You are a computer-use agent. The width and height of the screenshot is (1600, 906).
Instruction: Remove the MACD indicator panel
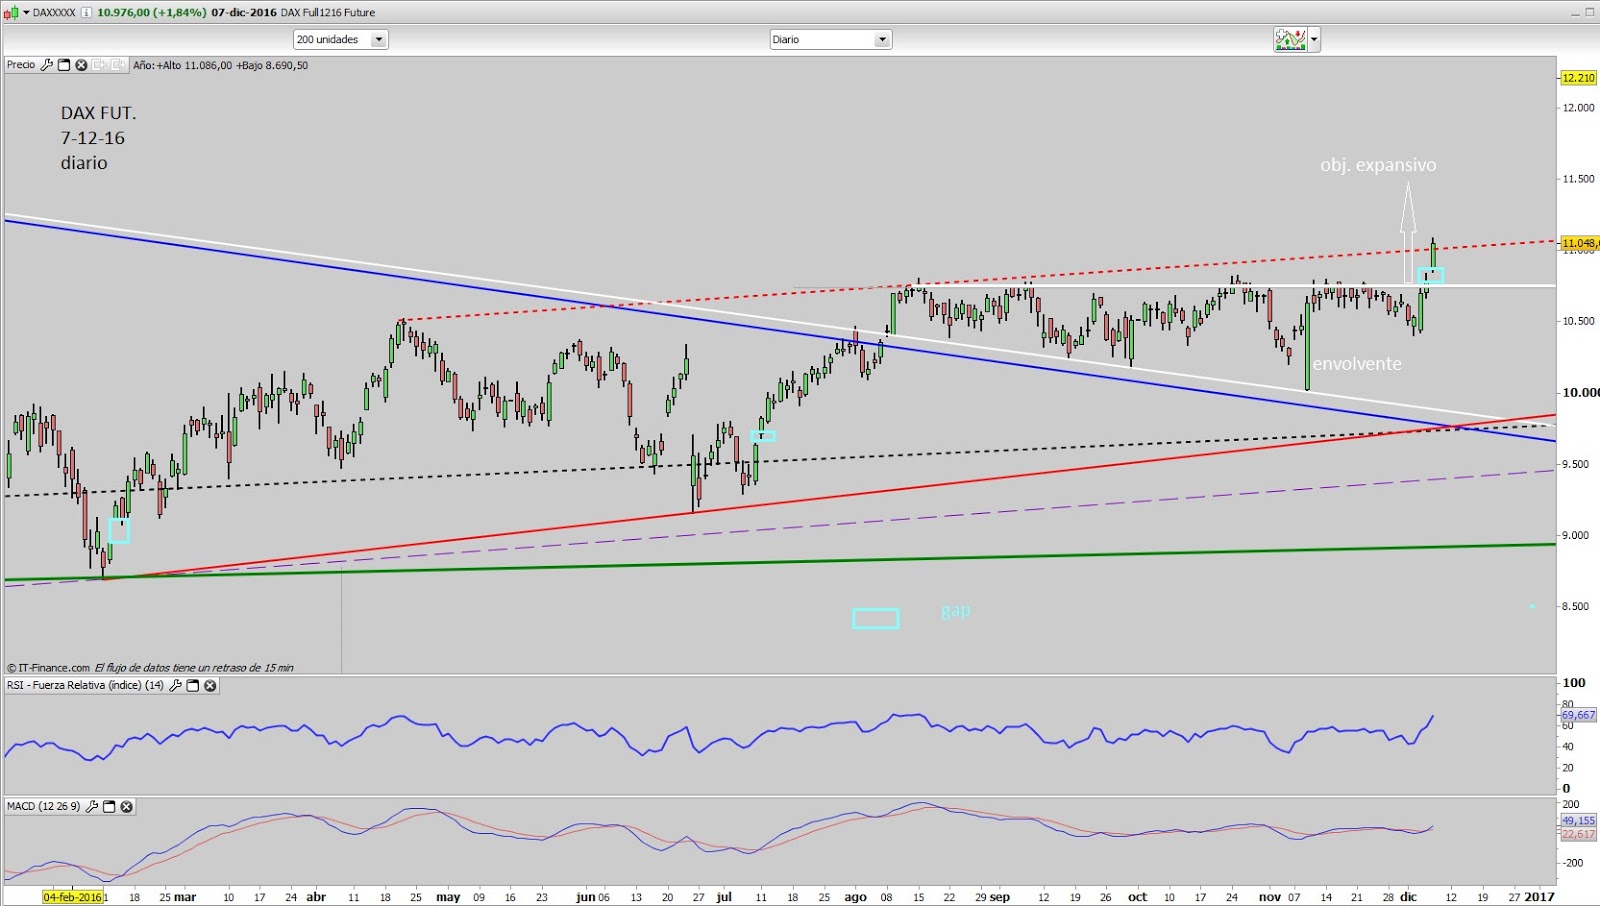pyautogui.click(x=127, y=806)
